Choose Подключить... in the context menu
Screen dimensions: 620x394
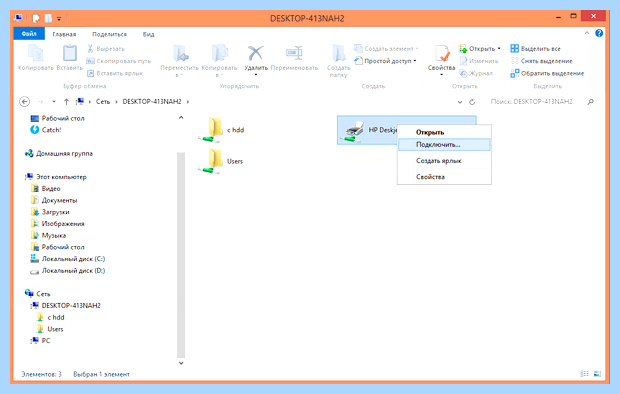(x=444, y=145)
